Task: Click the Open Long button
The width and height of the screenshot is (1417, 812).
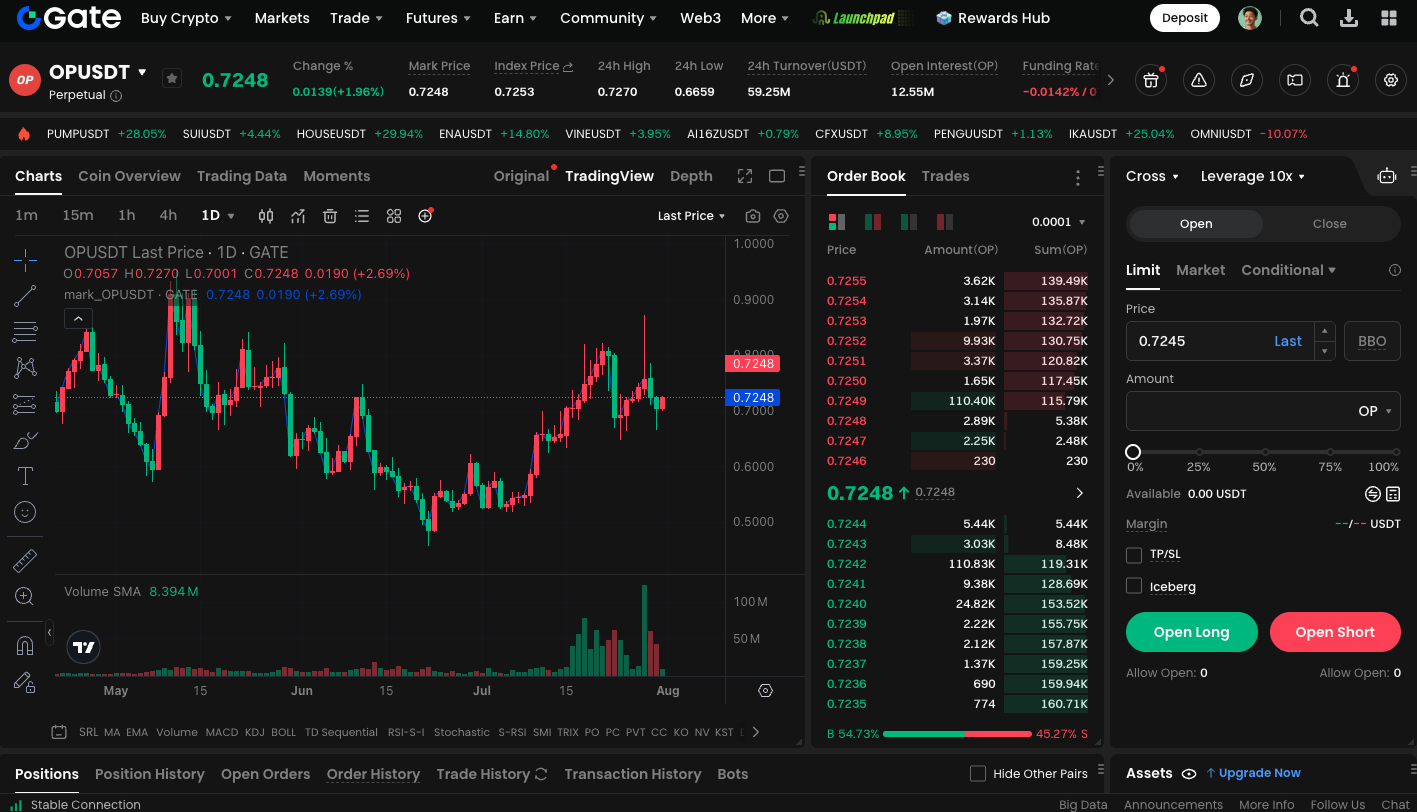Action: pos(1191,632)
